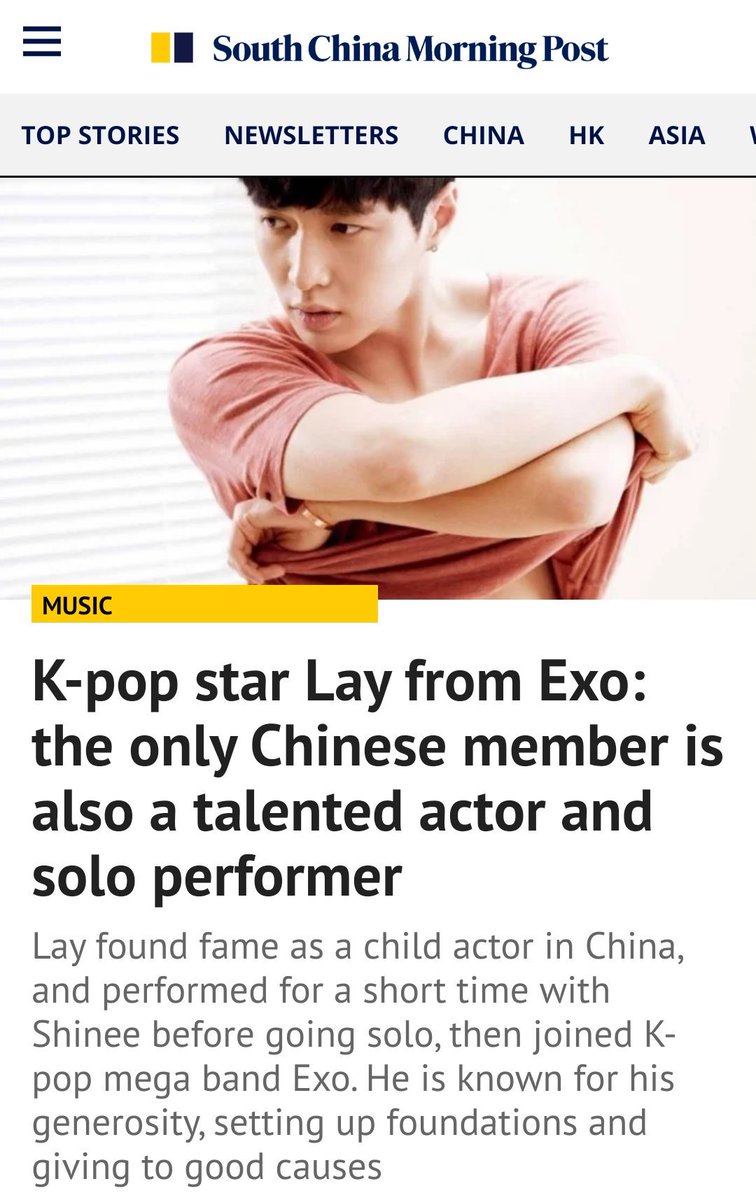The image size is (756, 1200).
Task: Open the HK section tab
Action: coord(587,135)
